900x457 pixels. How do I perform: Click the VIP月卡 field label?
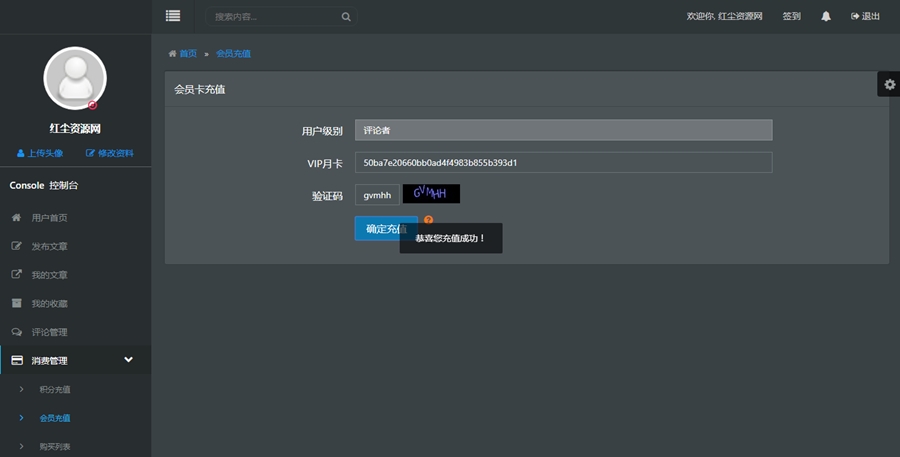(x=325, y=164)
